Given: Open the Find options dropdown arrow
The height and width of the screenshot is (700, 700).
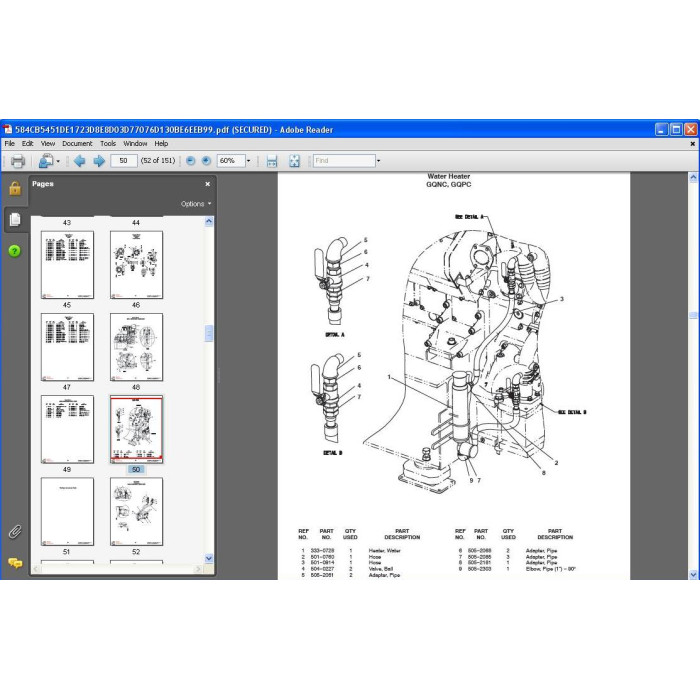Looking at the screenshot, I should click(379, 161).
